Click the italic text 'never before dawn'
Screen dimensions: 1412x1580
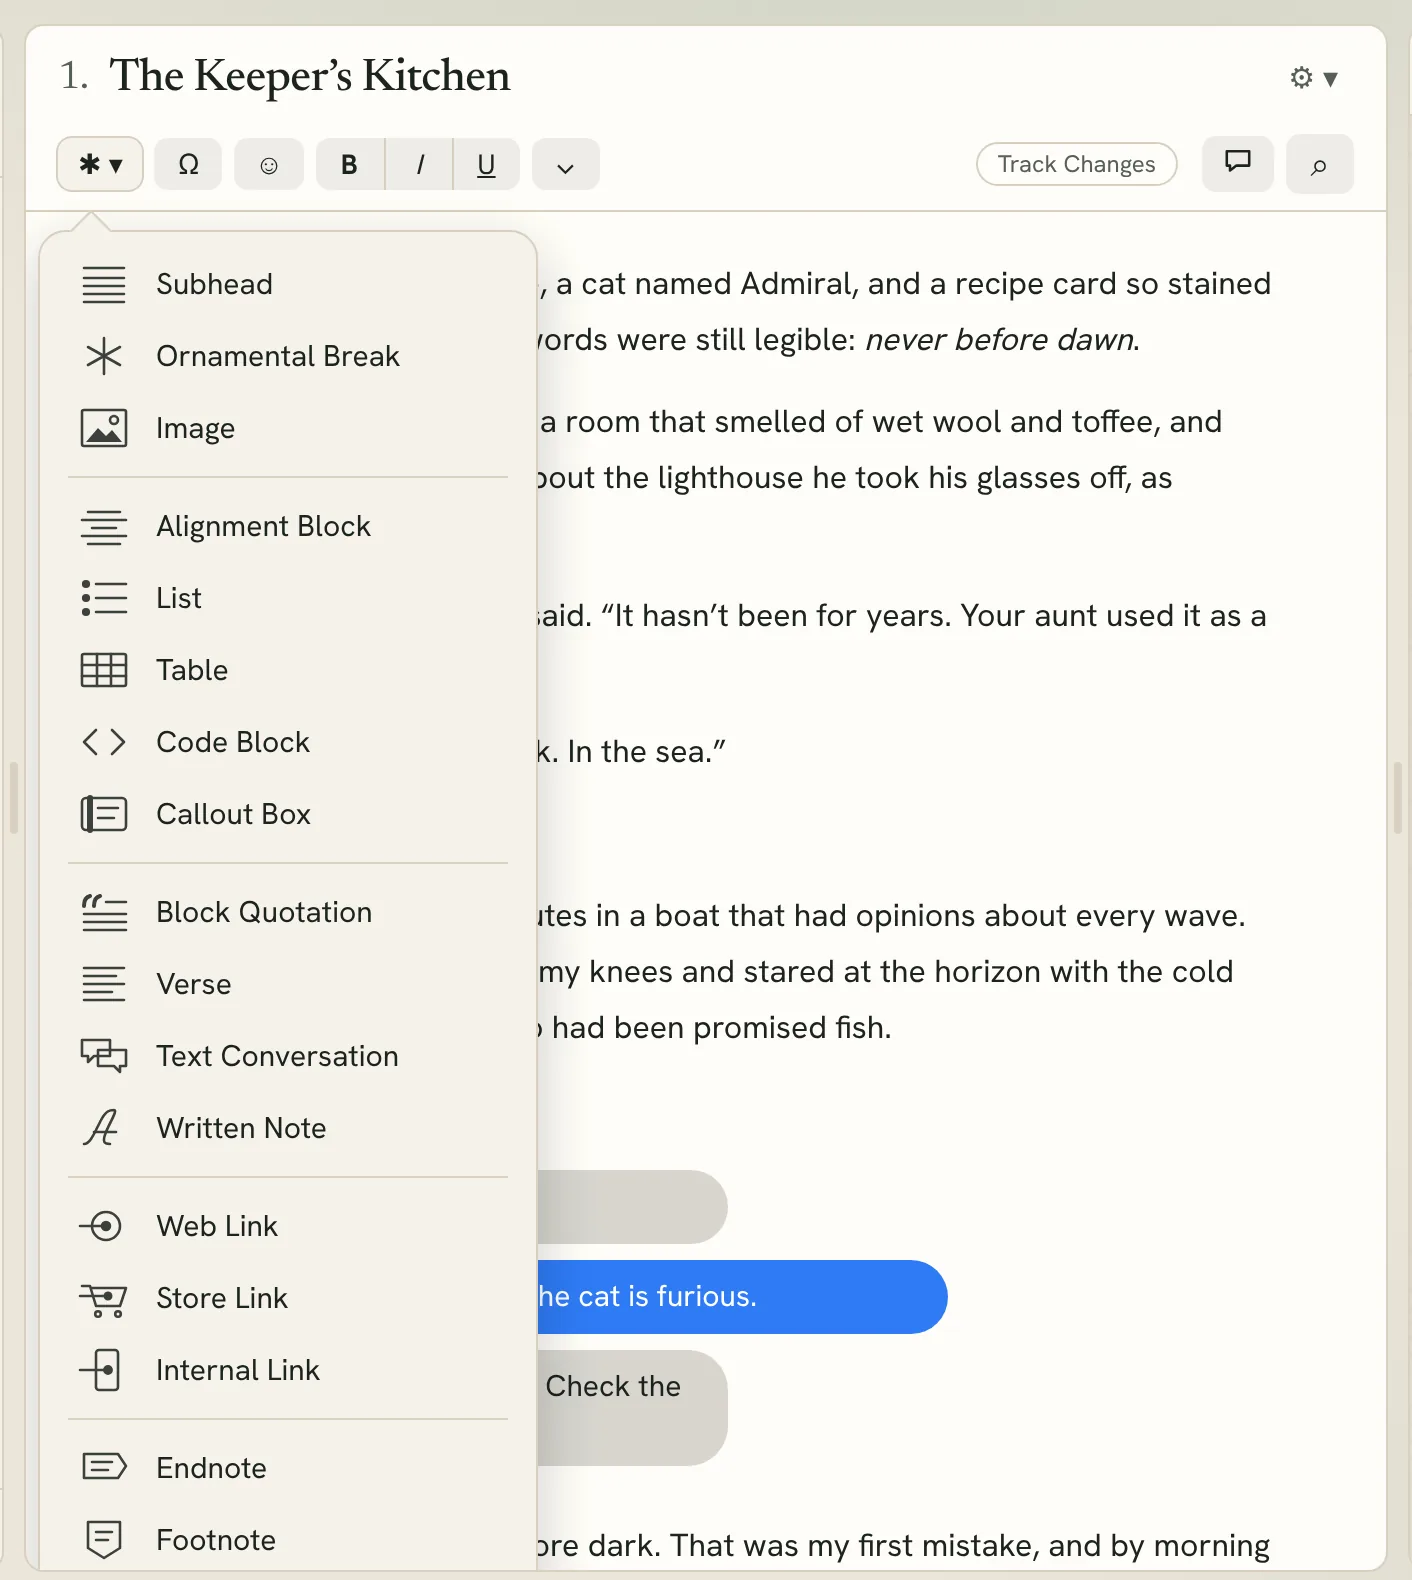point(1000,340)
